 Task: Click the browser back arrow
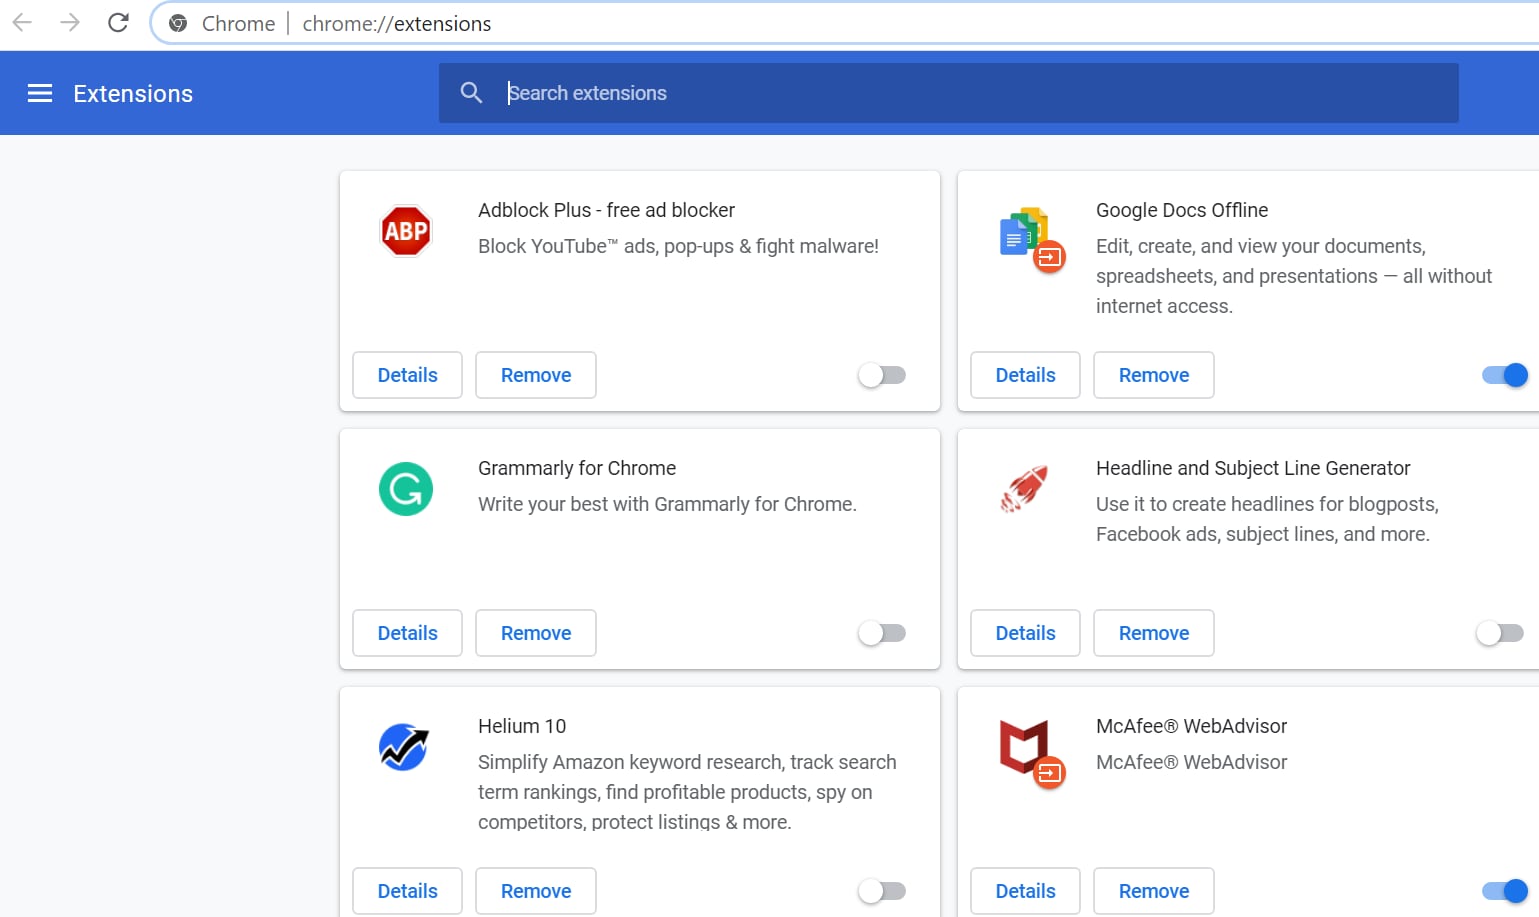tap(22, 23)
